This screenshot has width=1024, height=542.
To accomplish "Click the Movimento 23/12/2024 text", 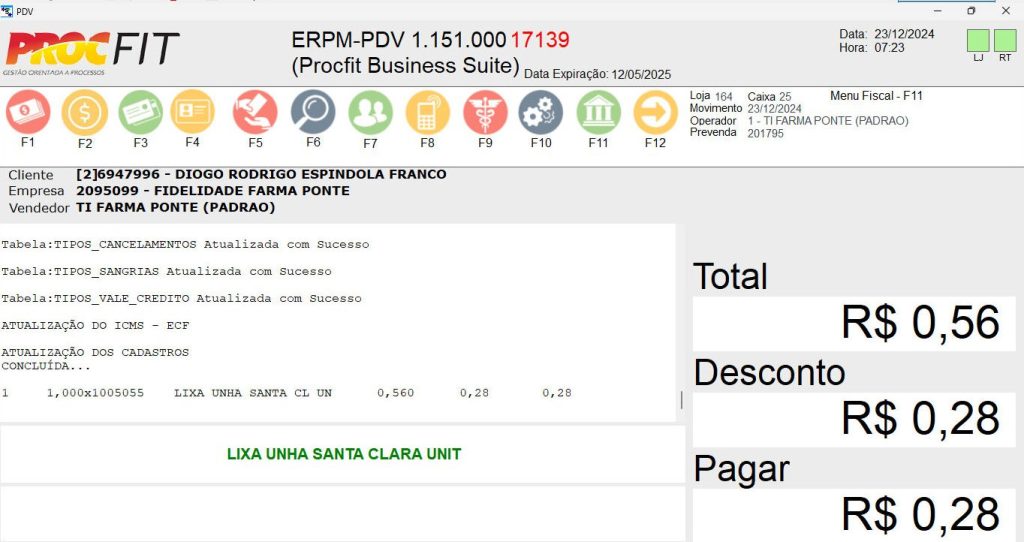I will point(746,108).
